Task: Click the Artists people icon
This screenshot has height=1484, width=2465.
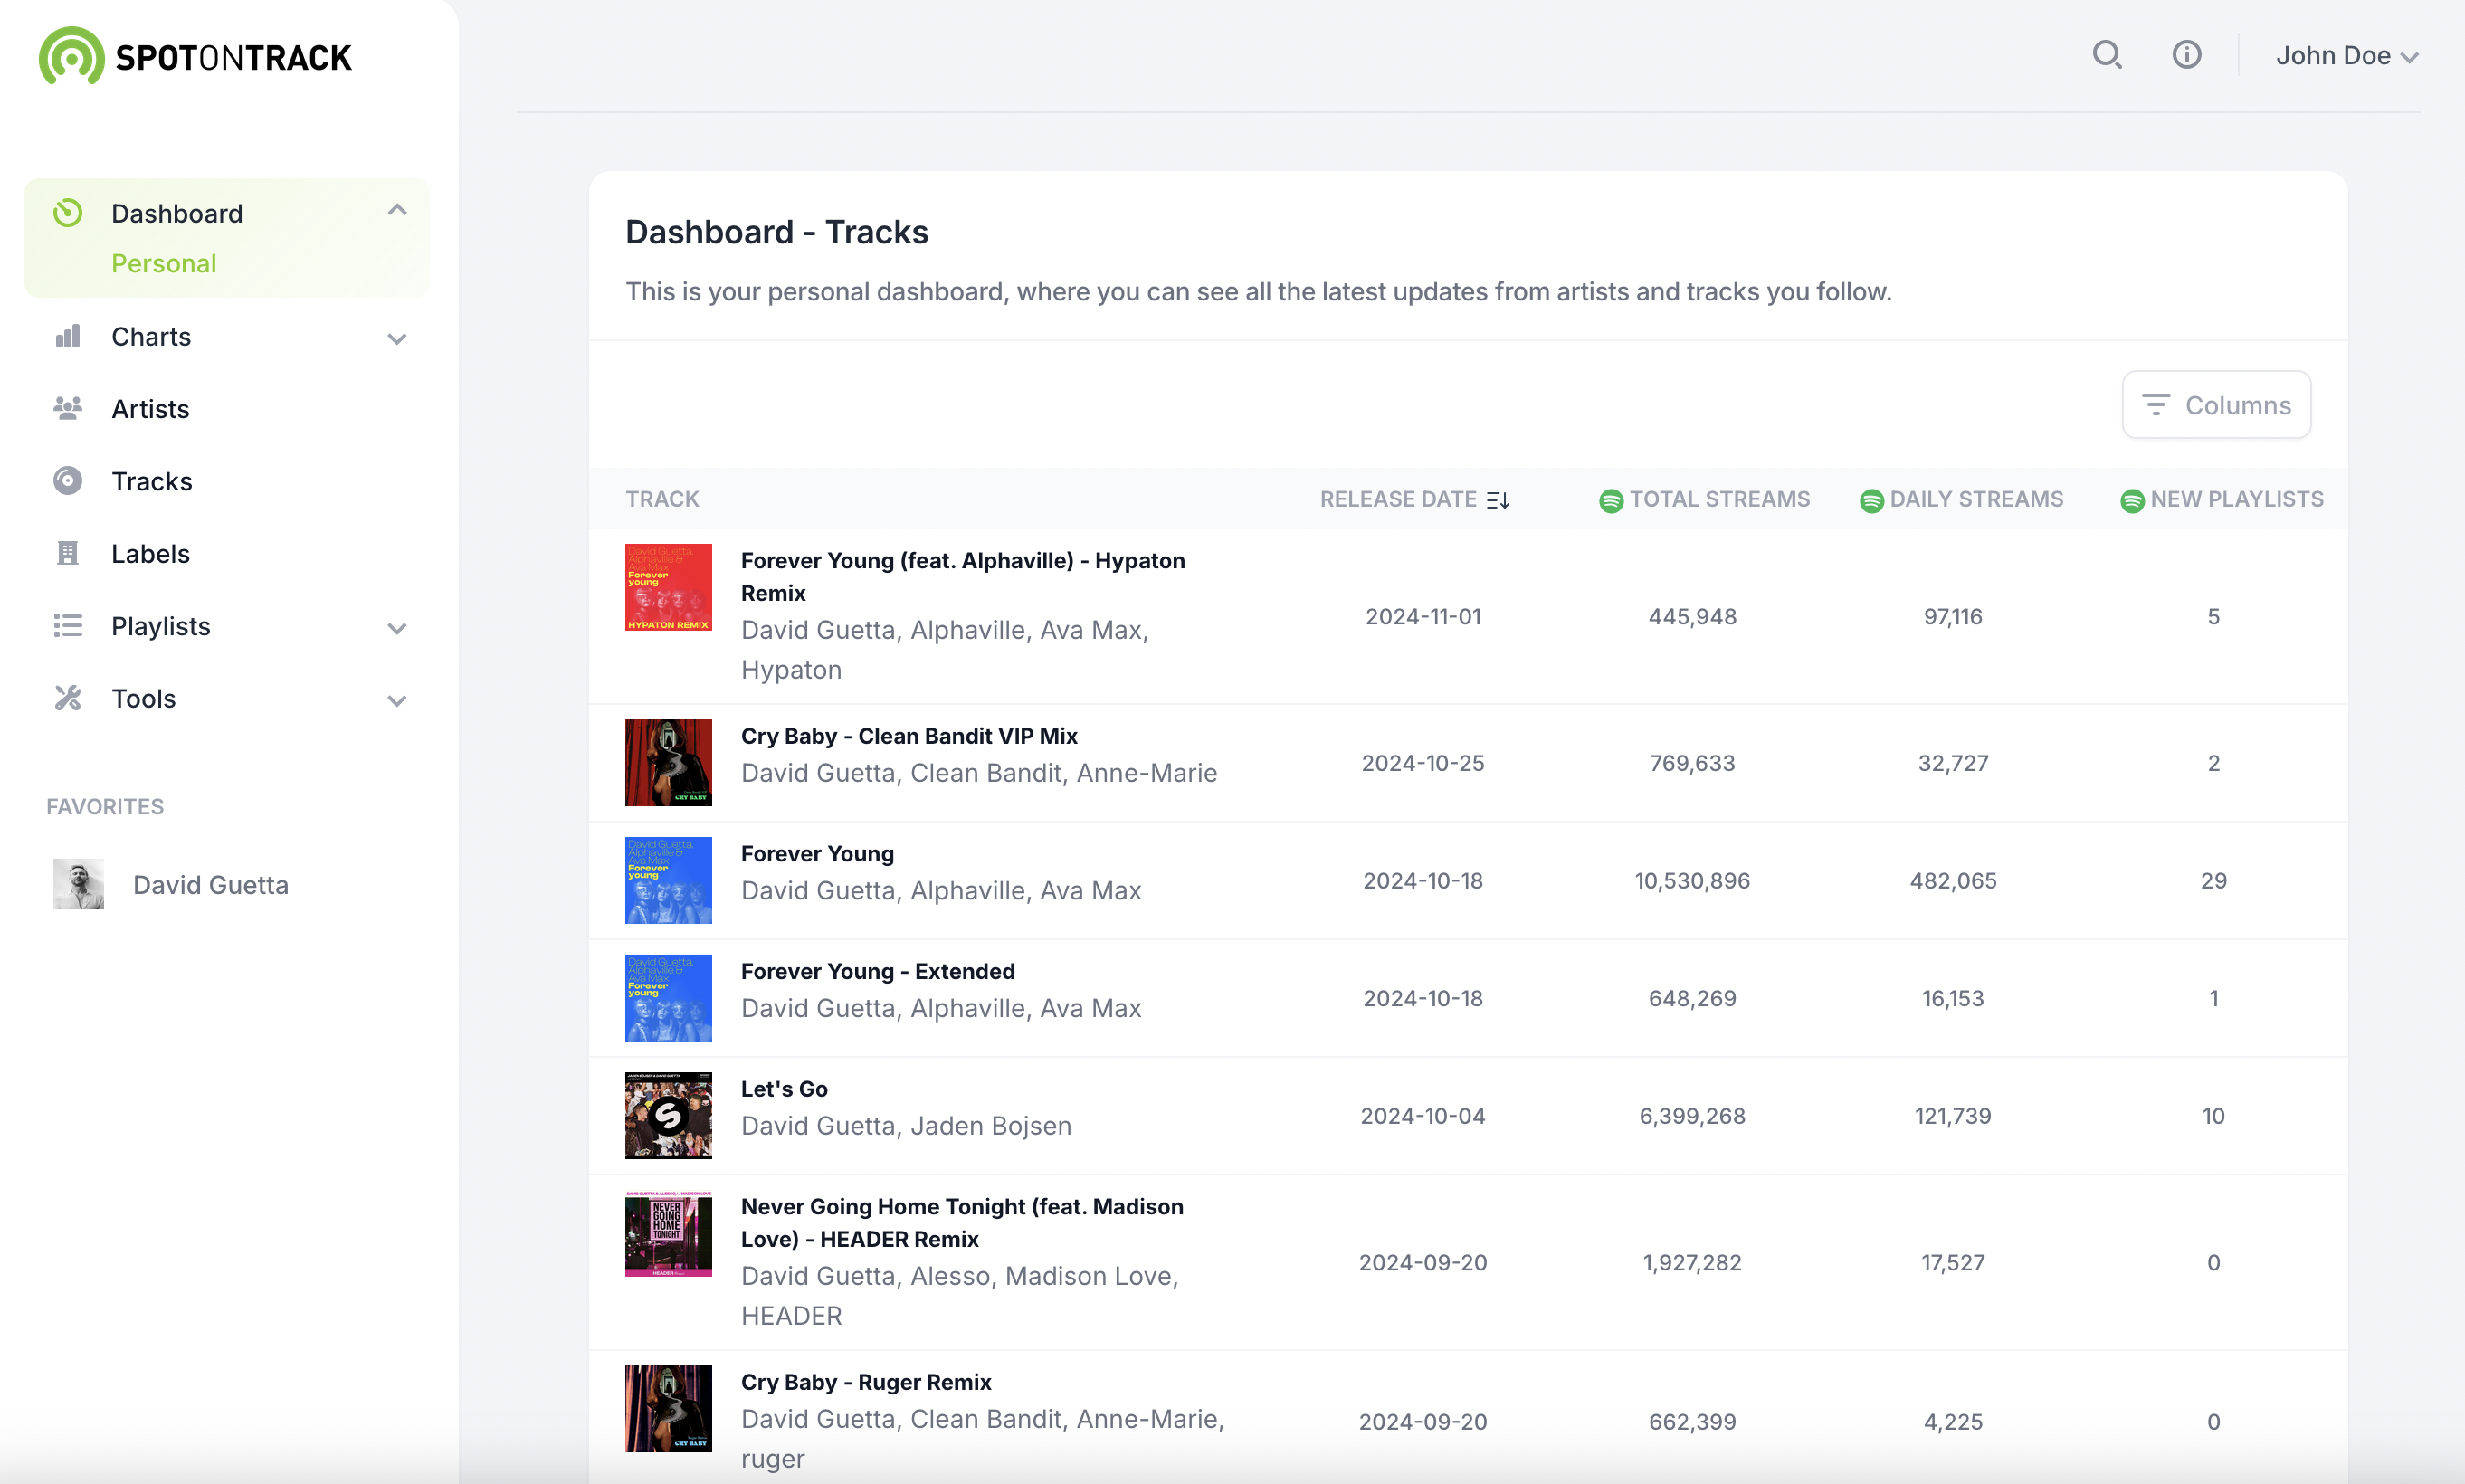Action: pos(68,408)
